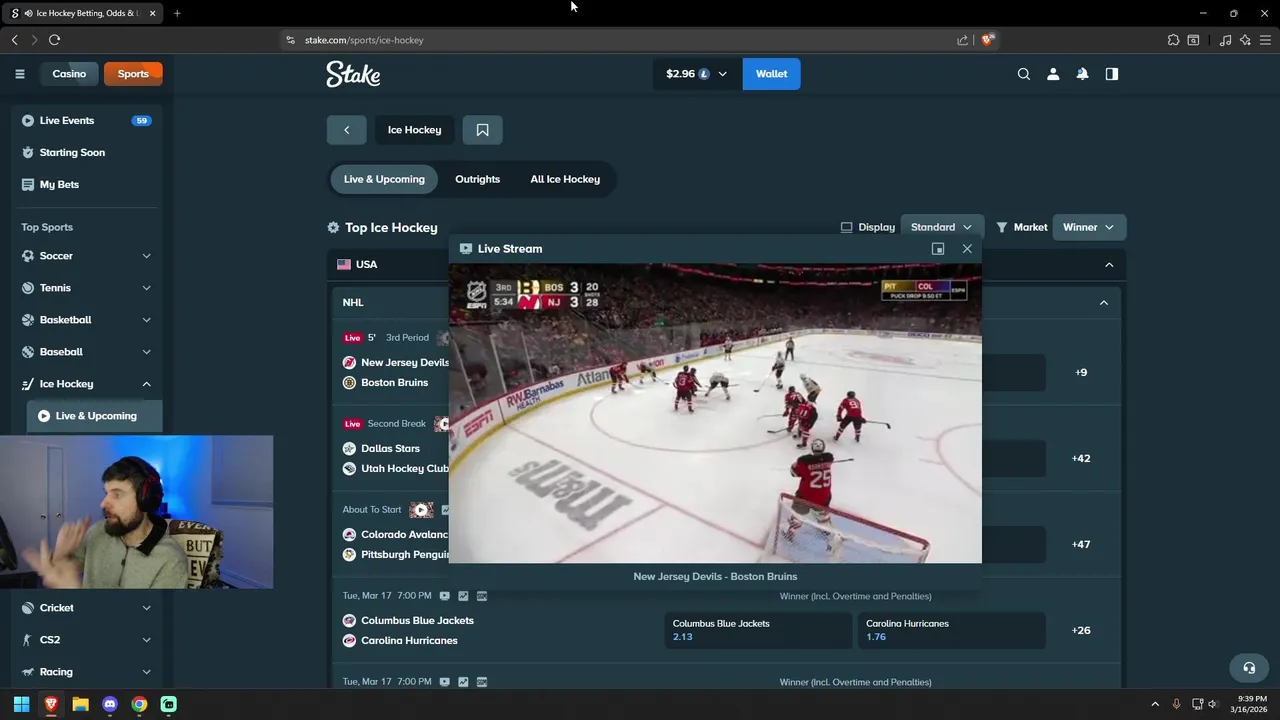Go back with the arrow beside Ice Hockey
The height and width of the screenshot is (720, 1280).
pos(346,130)
